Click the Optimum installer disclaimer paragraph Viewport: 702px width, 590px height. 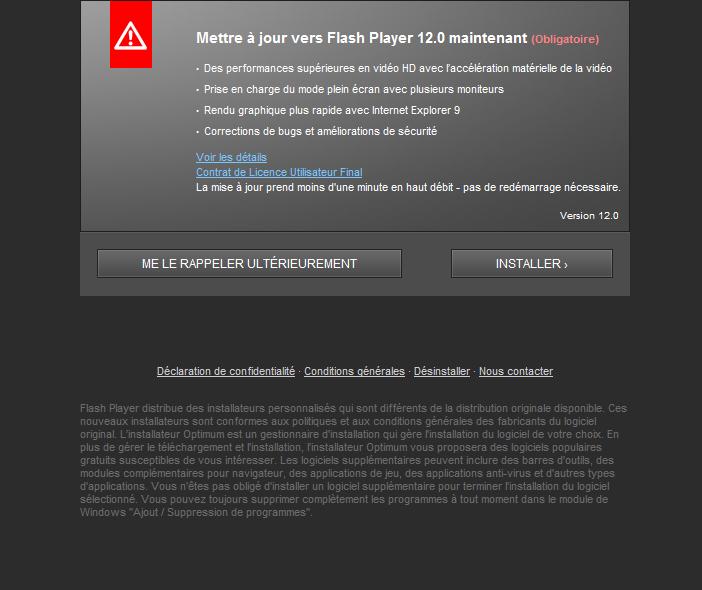(x=353, y=460)
